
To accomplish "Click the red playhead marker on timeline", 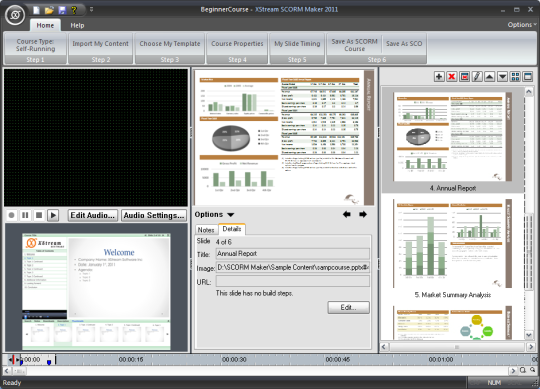I will [12, 360].
